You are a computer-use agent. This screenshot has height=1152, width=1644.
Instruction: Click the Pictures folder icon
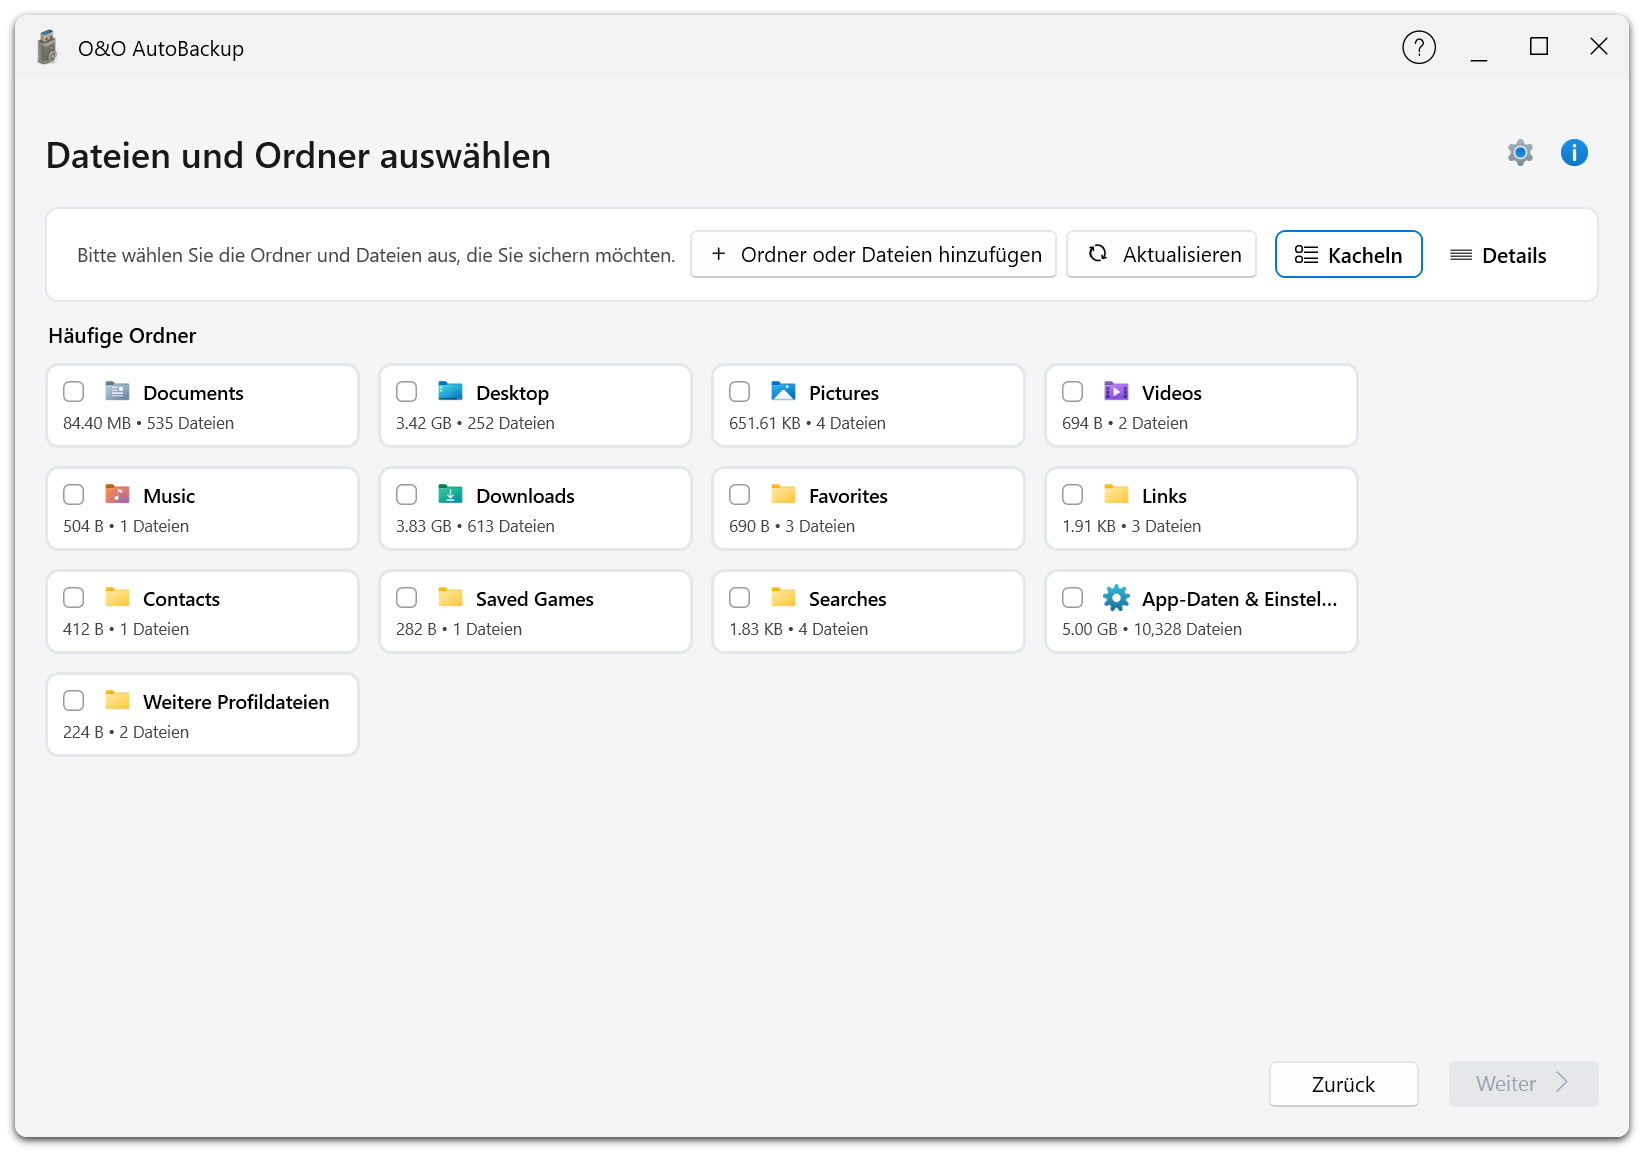click(x=783, y=391)
